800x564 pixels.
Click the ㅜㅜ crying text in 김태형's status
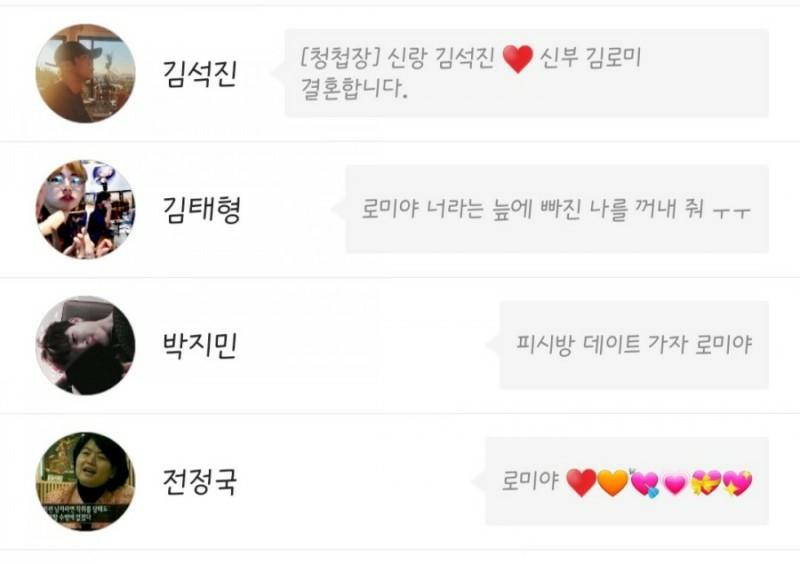(732, 210)
